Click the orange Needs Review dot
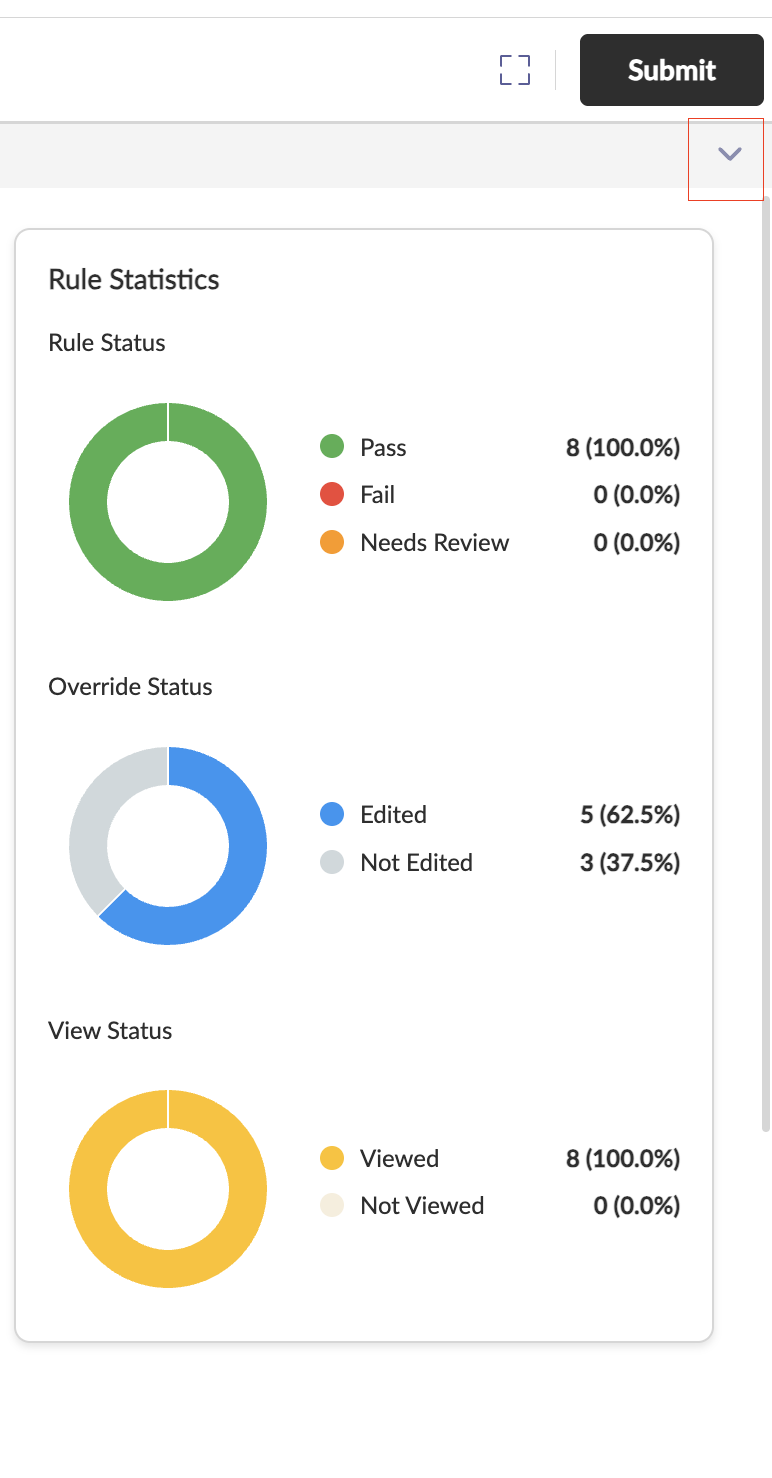 [x=331, y=542]
